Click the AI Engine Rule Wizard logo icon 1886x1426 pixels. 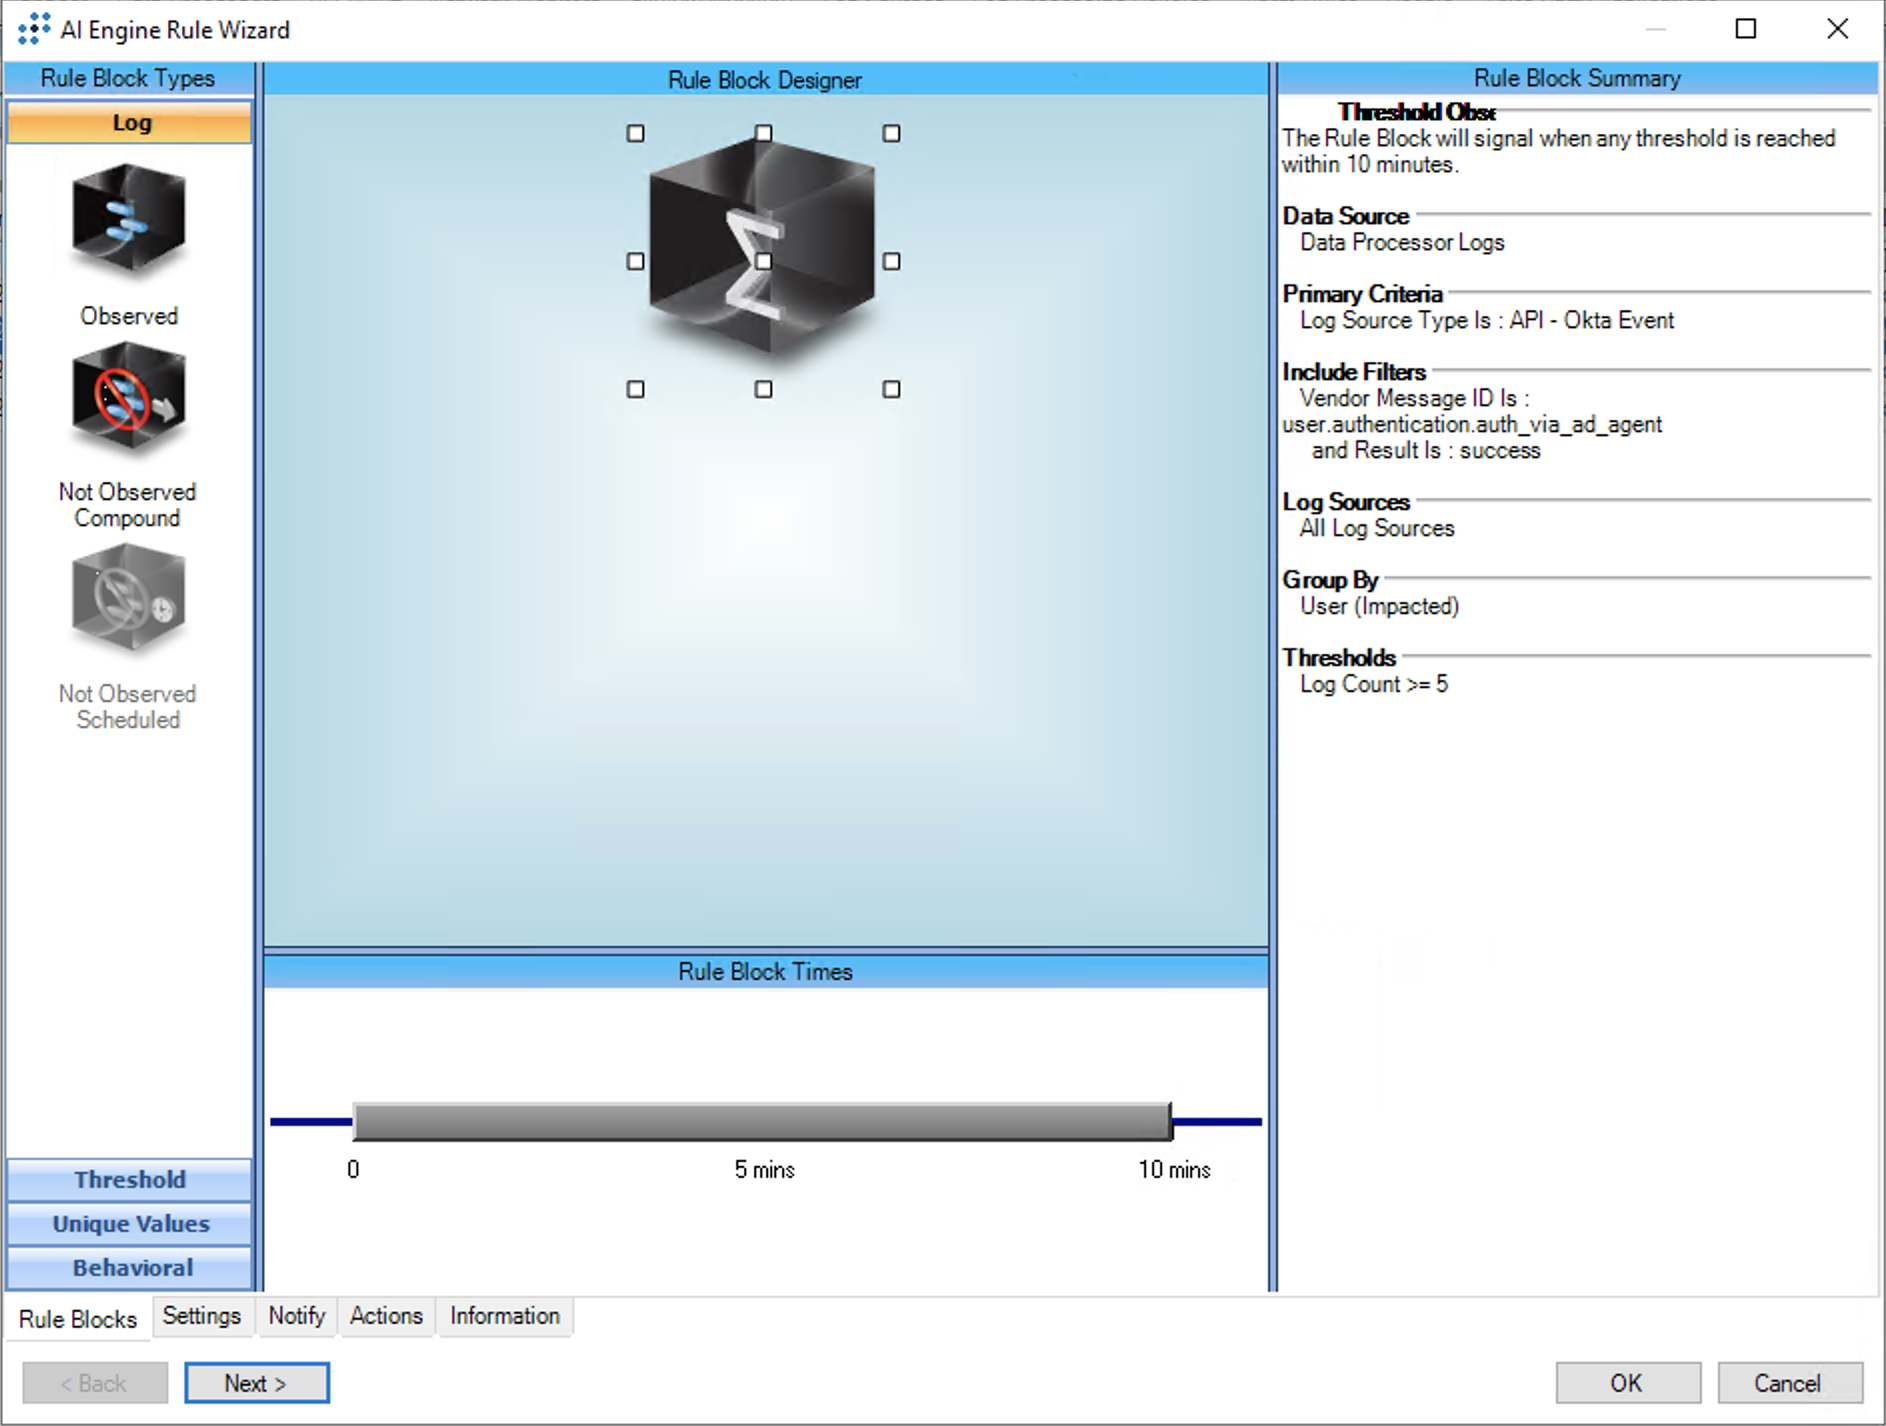click(34, 29)
